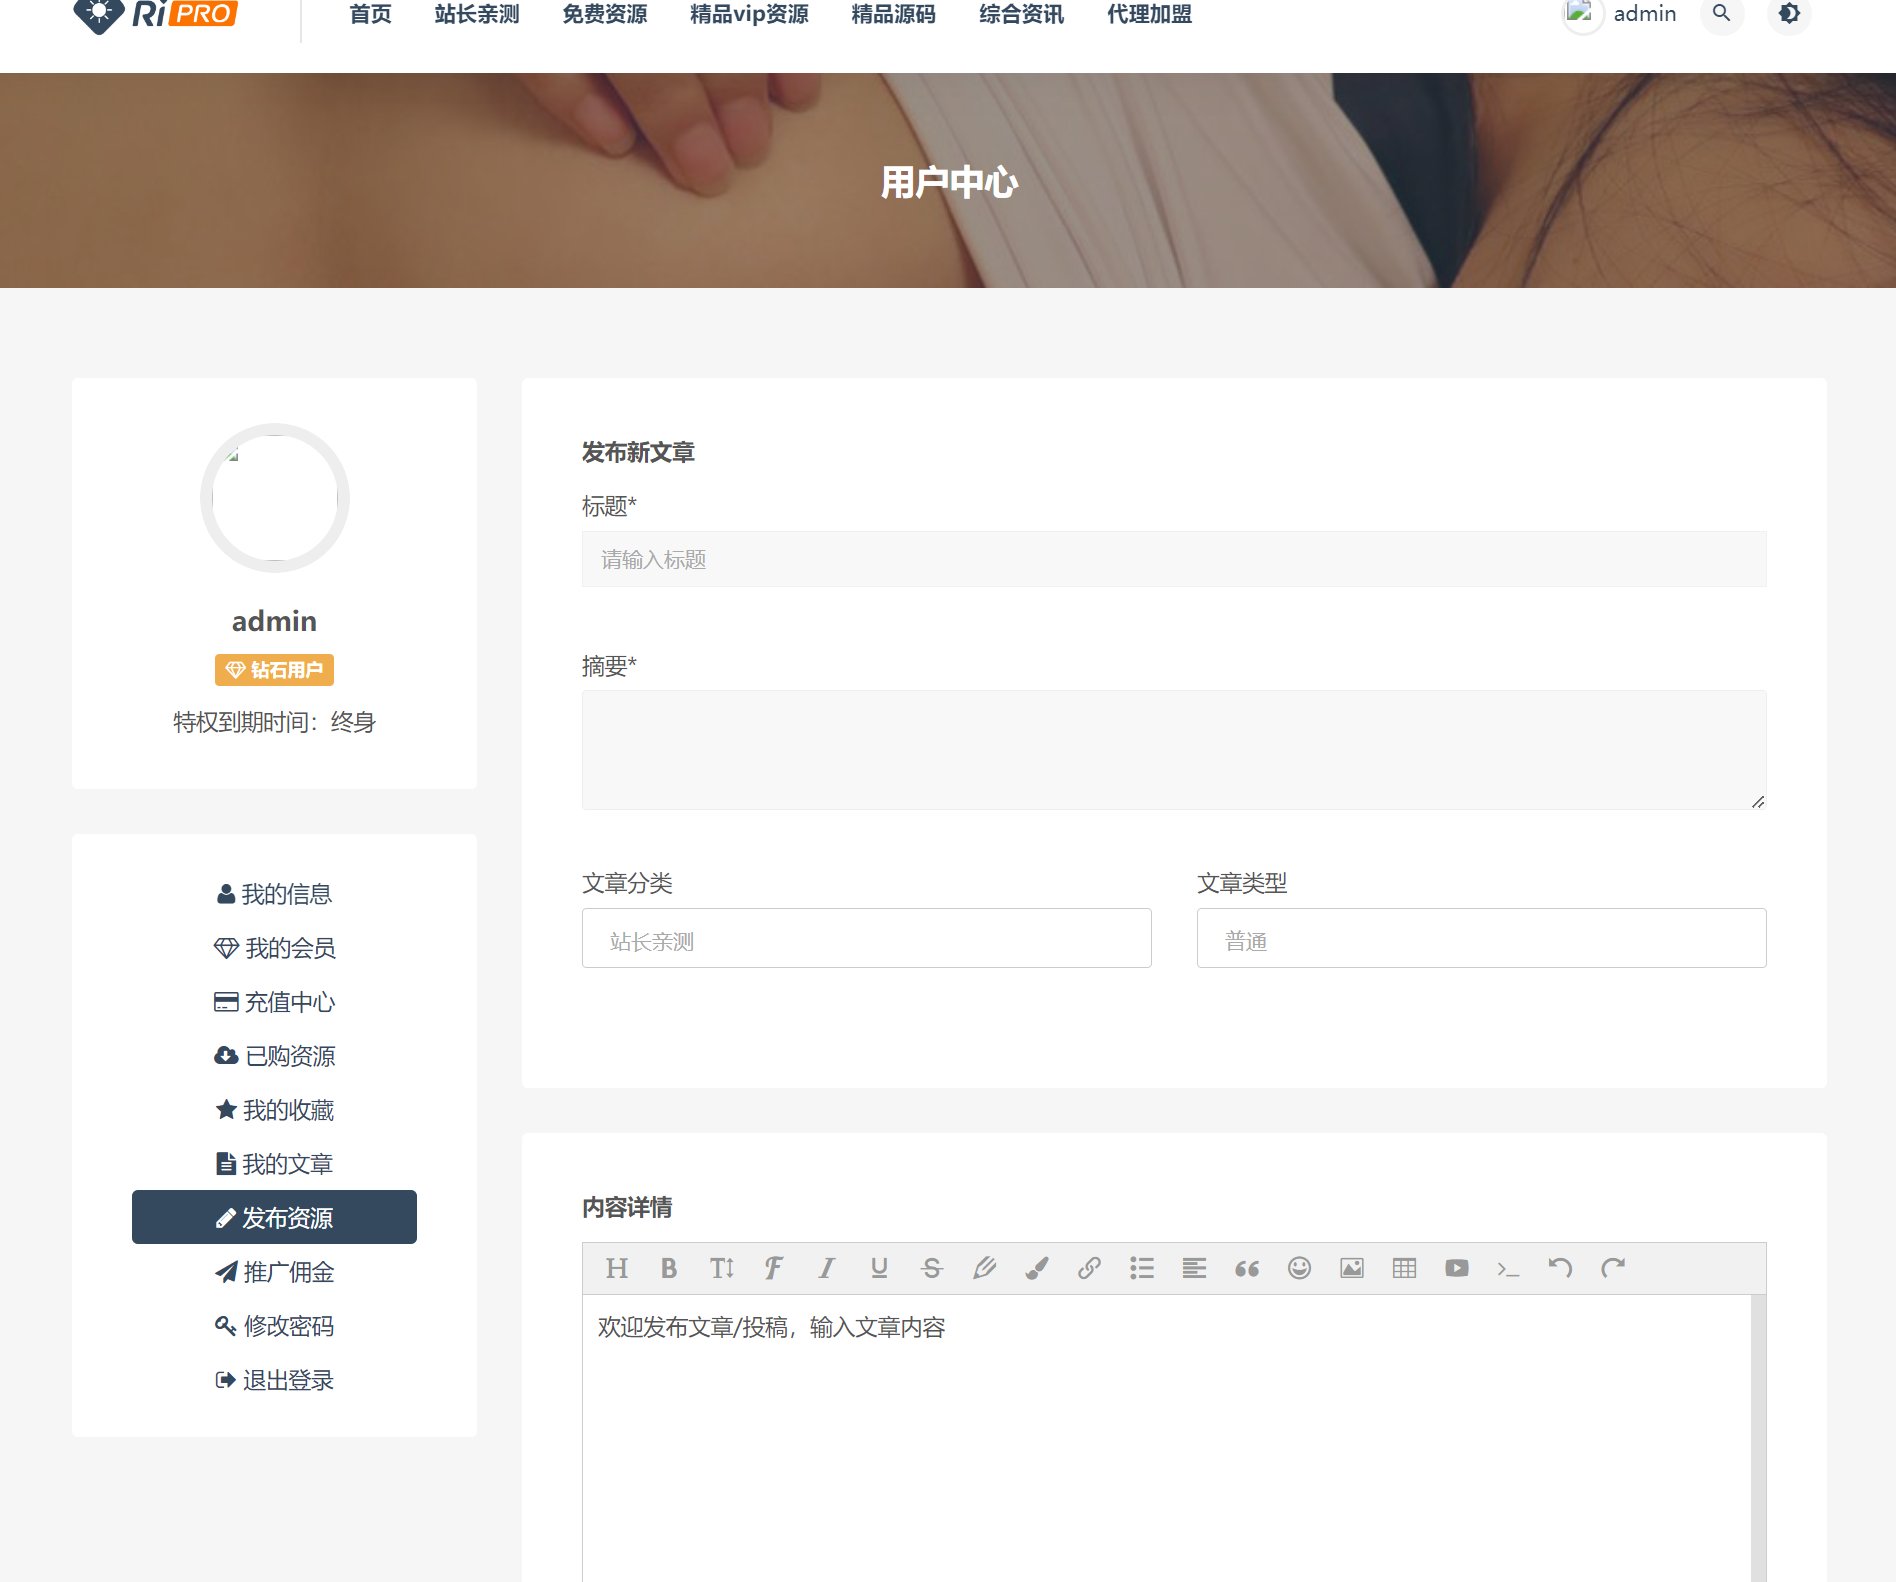Open the search icon in header

[1721, 14]
